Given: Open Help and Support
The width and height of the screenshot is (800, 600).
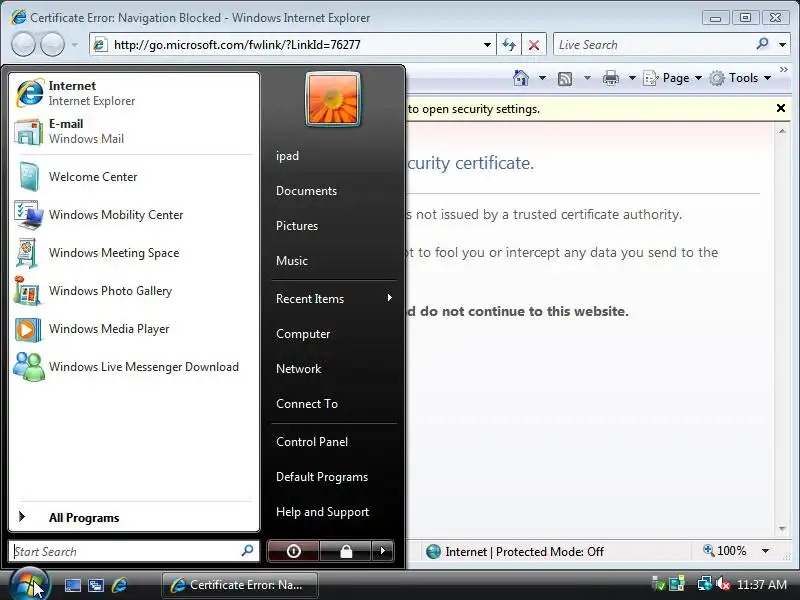Looking at the screenshot, I should point(334,512).
